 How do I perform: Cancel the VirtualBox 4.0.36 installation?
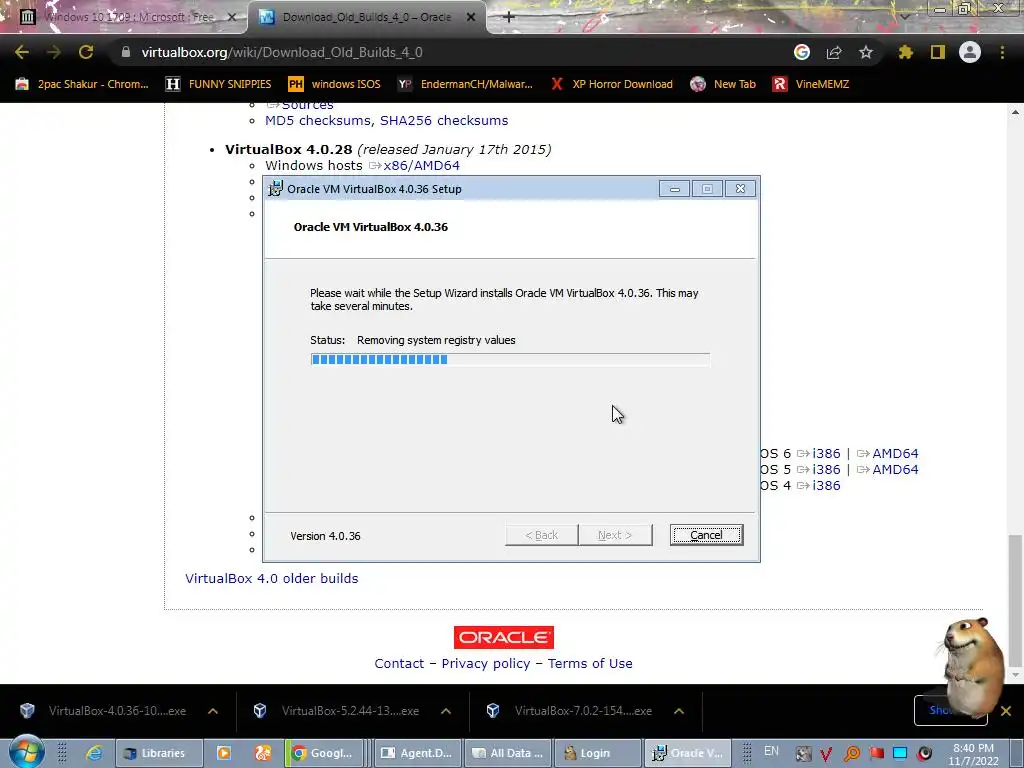tap(707, 535)
